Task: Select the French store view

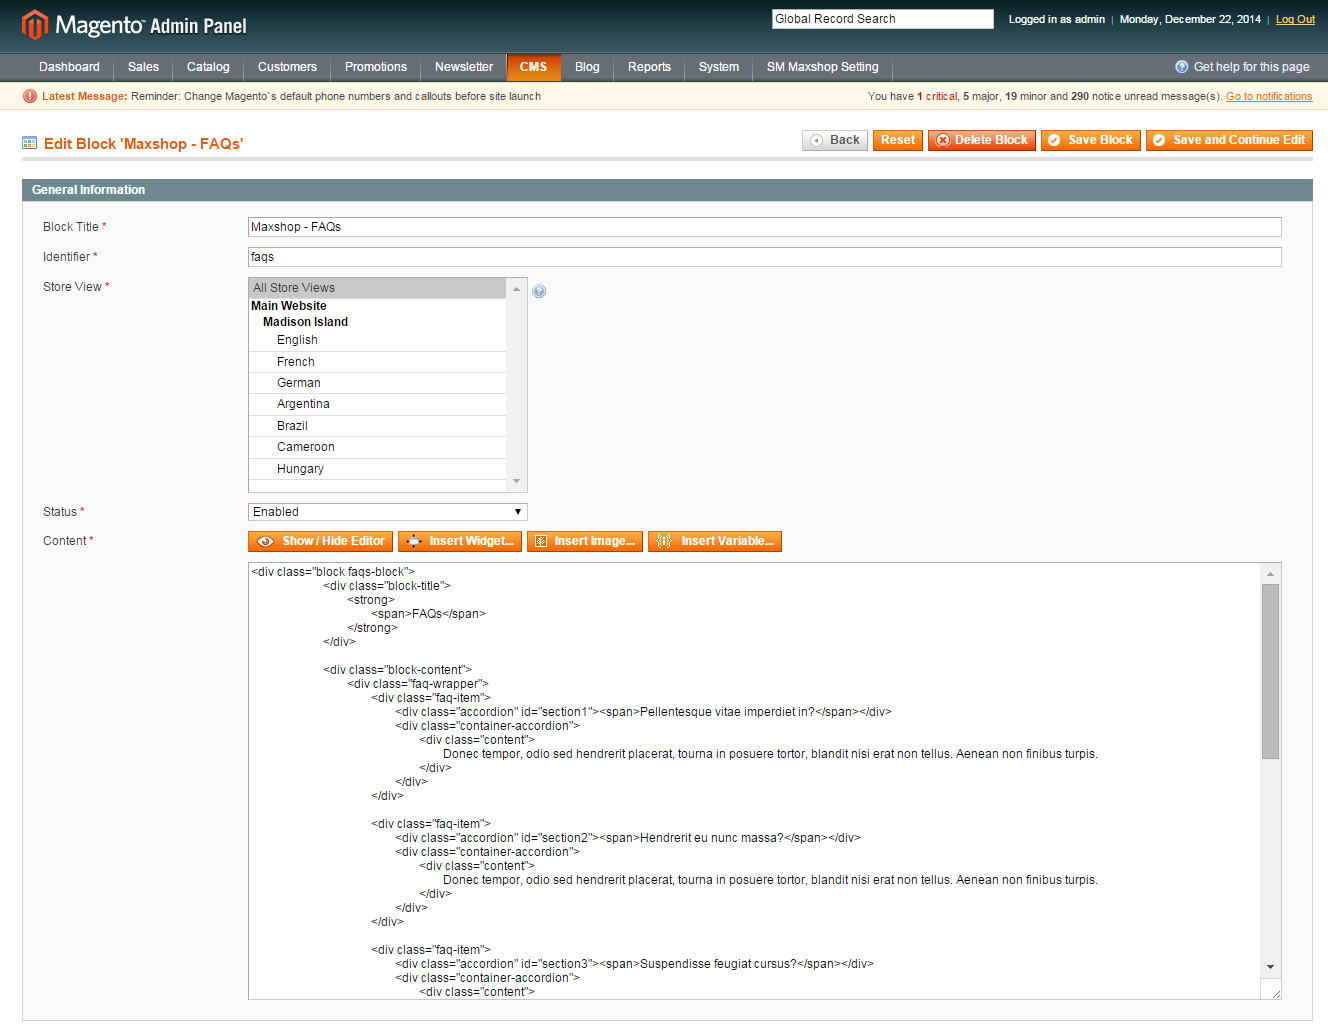Action: coord(377,362)
